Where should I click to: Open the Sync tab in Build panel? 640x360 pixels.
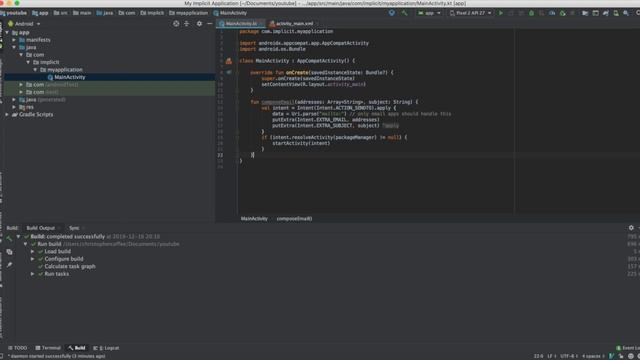click(74, 228)
